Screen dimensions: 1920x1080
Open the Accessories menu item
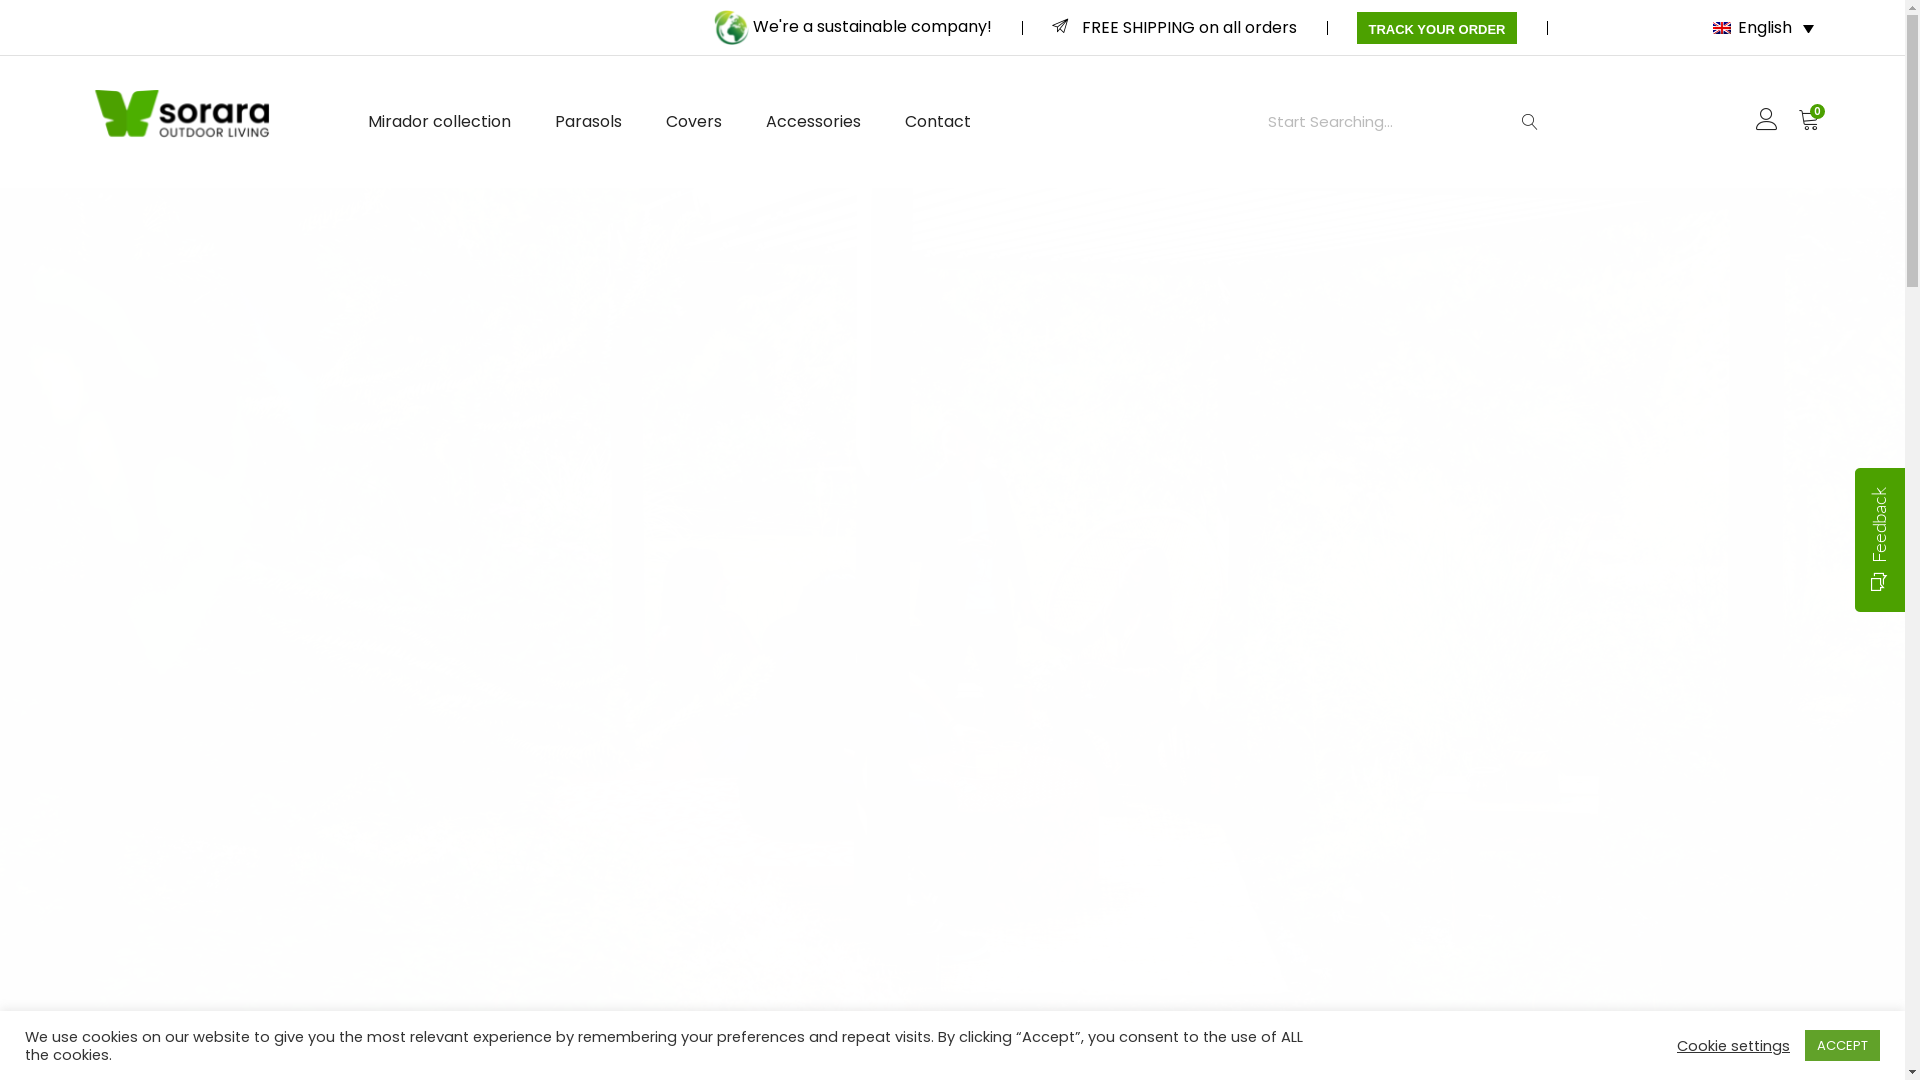813,122
